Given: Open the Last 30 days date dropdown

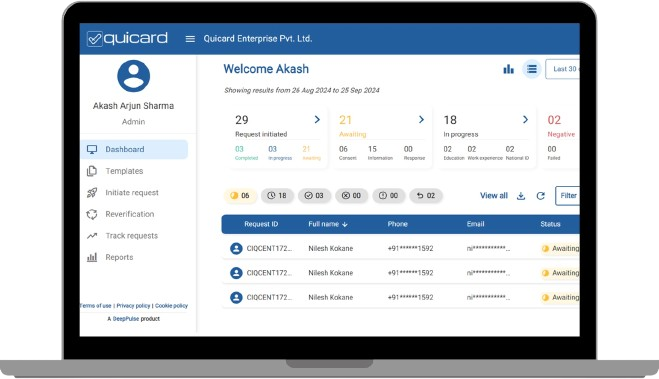Looking at the screenshot, I should coord(563,69).
